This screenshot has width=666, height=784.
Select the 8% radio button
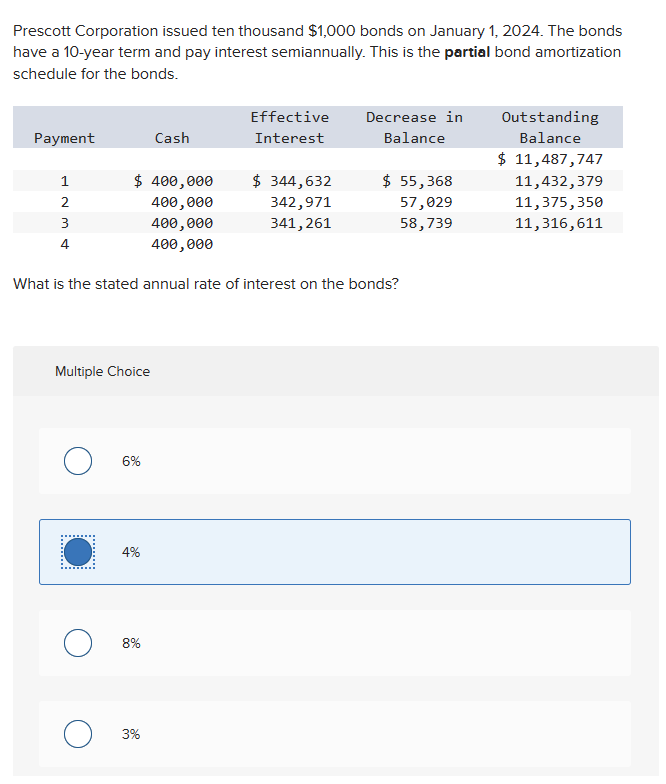[x=78, y=643]
